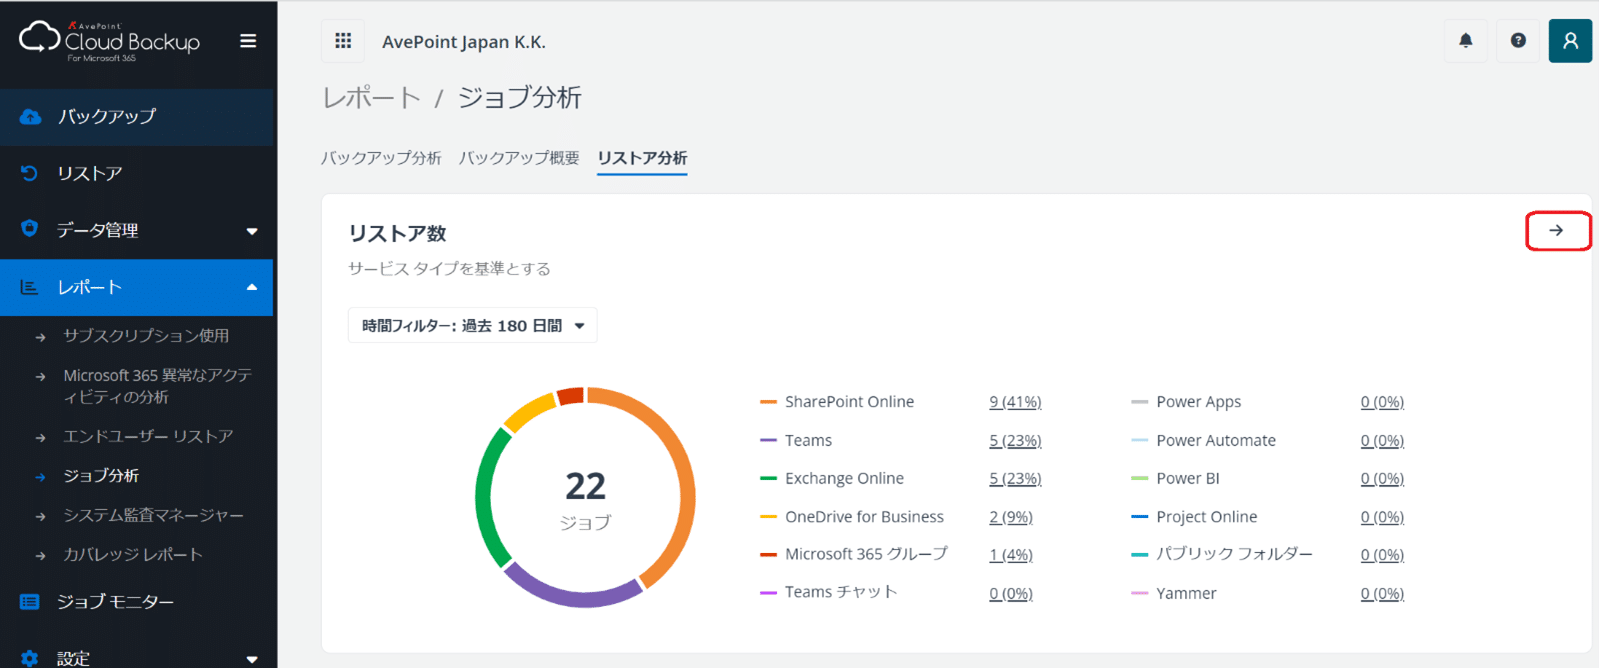Open 時間フィルター dropdown
Screen dimensions: 1599x668
pyautogui.click(x=472, y=326)
